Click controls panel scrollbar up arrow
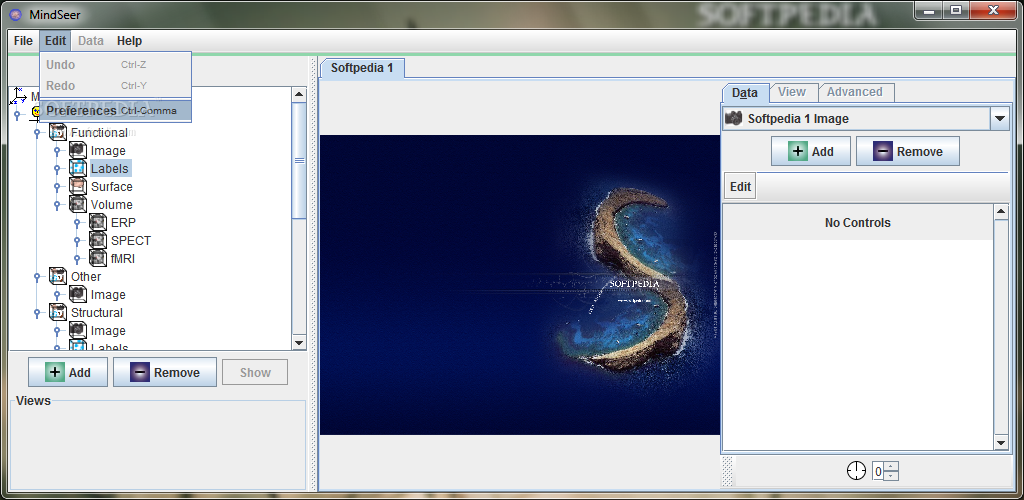Screen dimensions: 1024x500 (1000, 212)
